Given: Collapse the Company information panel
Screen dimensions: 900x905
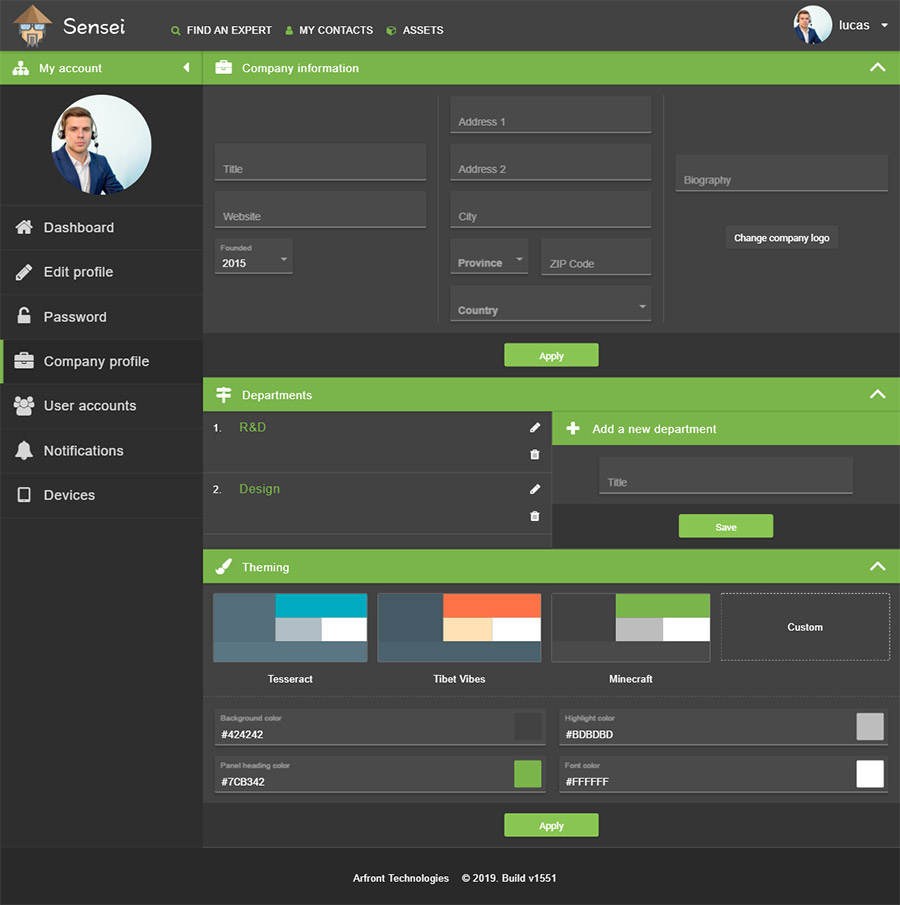Looking at the screenshot, I should click(877, 68).
